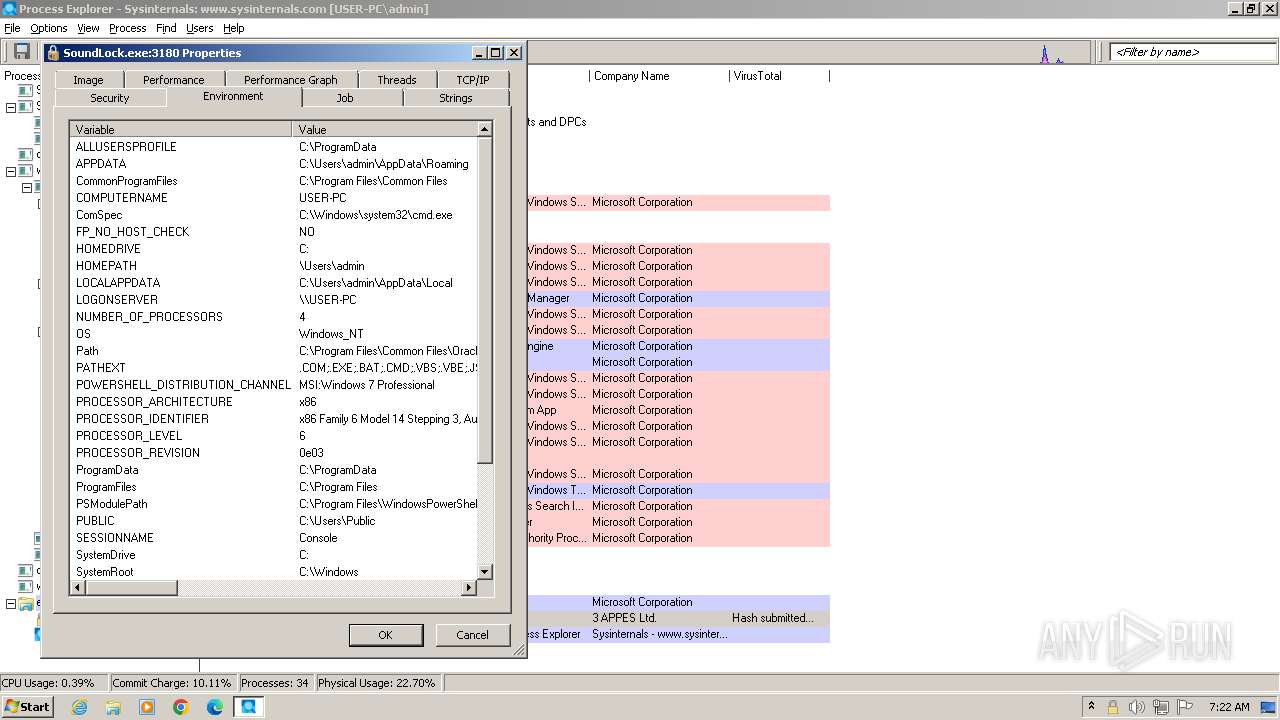Click the environment list scroll up arrow
This screenshot has height=720, width=1280.
click(x=485, y=129)
